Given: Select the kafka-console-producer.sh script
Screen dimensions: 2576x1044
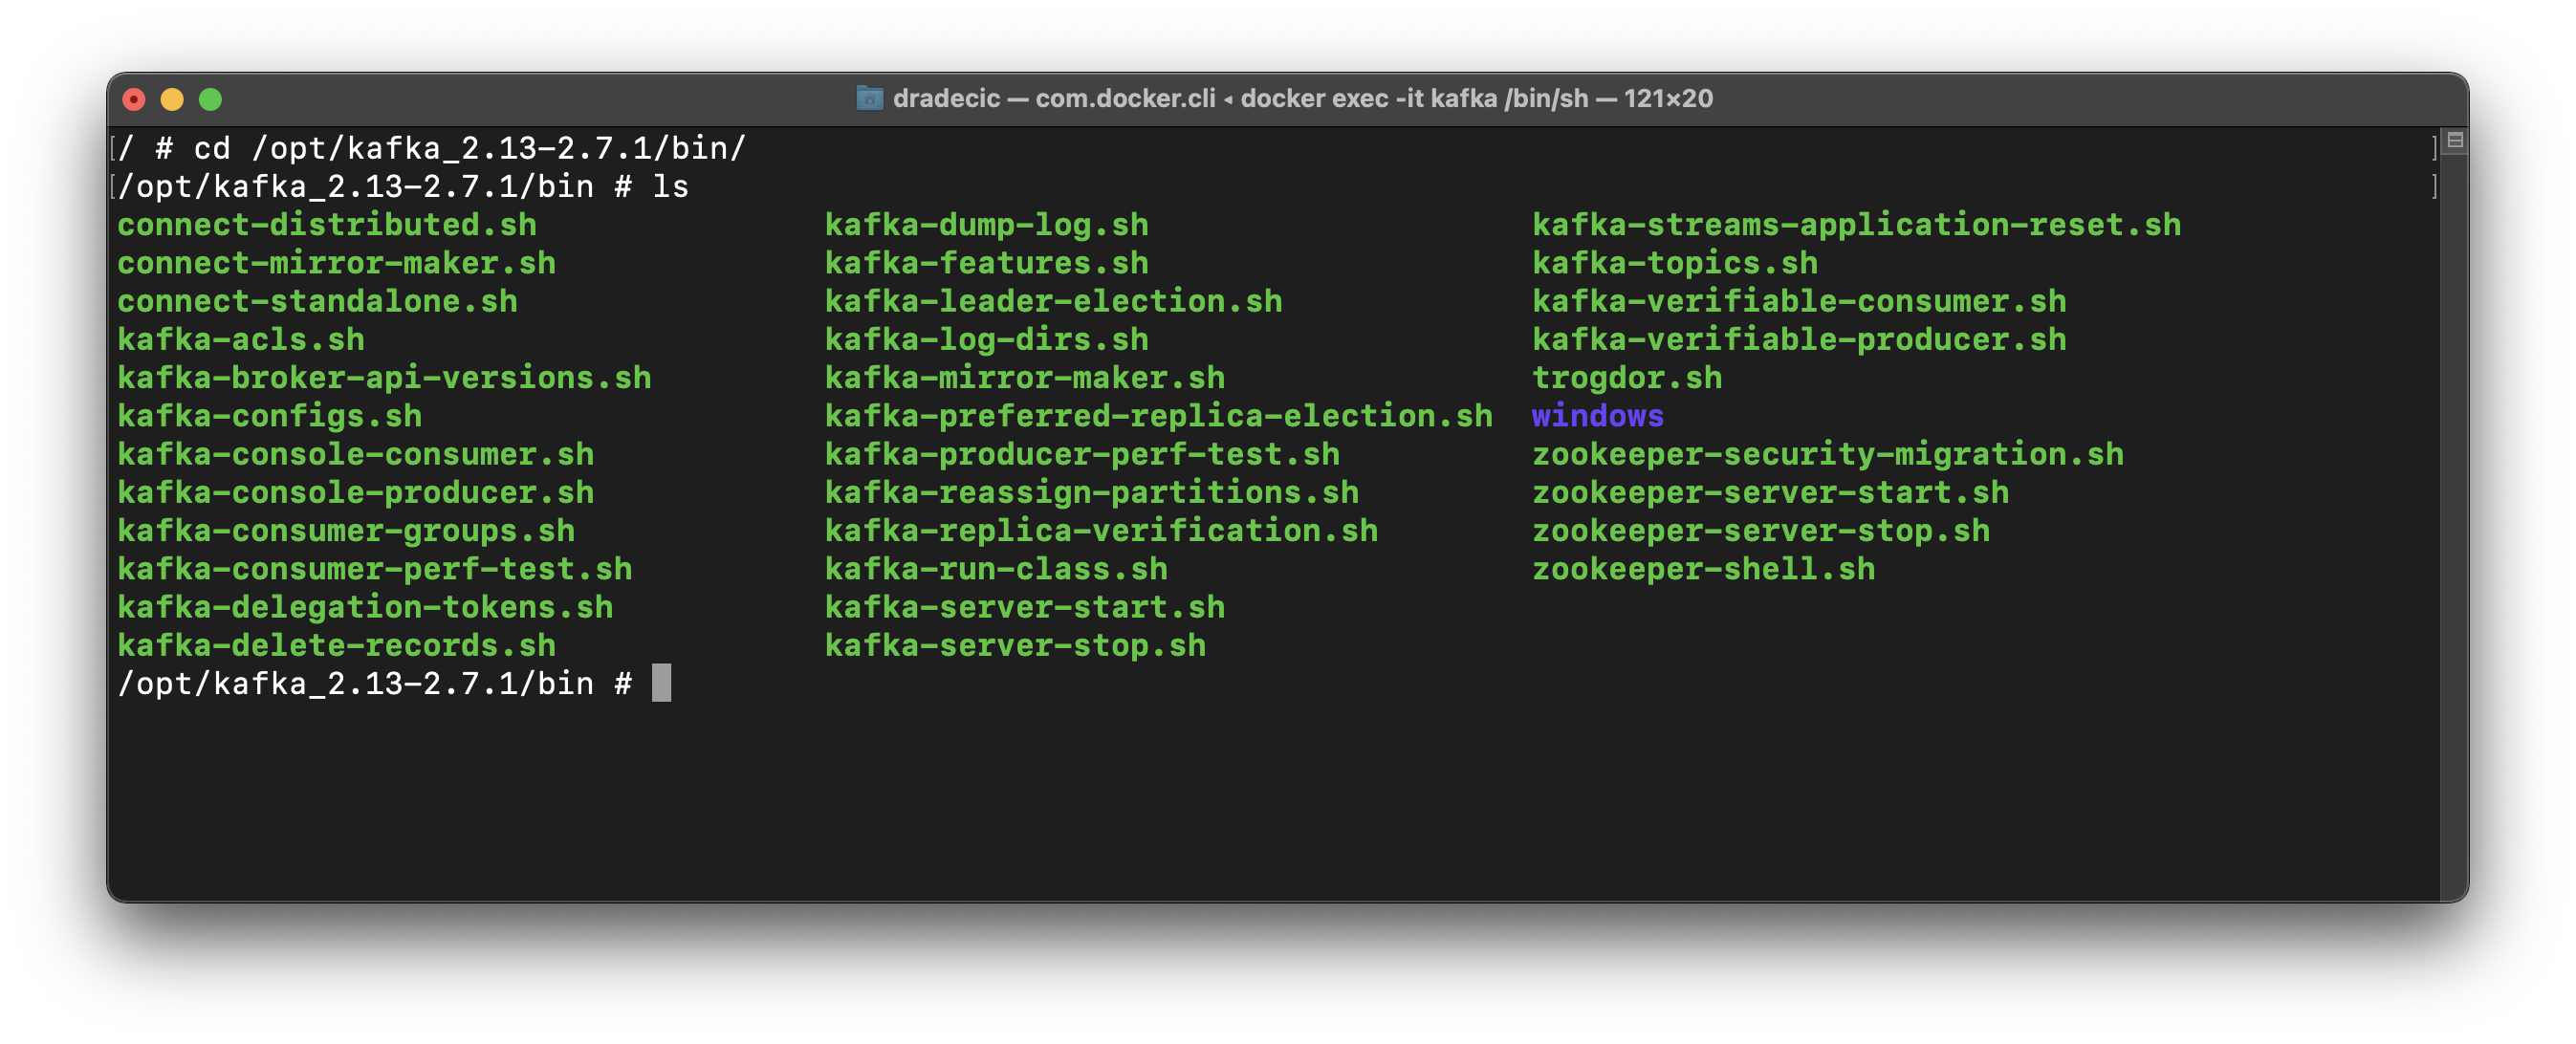Looking at the screenshot, I should point(355,492).
